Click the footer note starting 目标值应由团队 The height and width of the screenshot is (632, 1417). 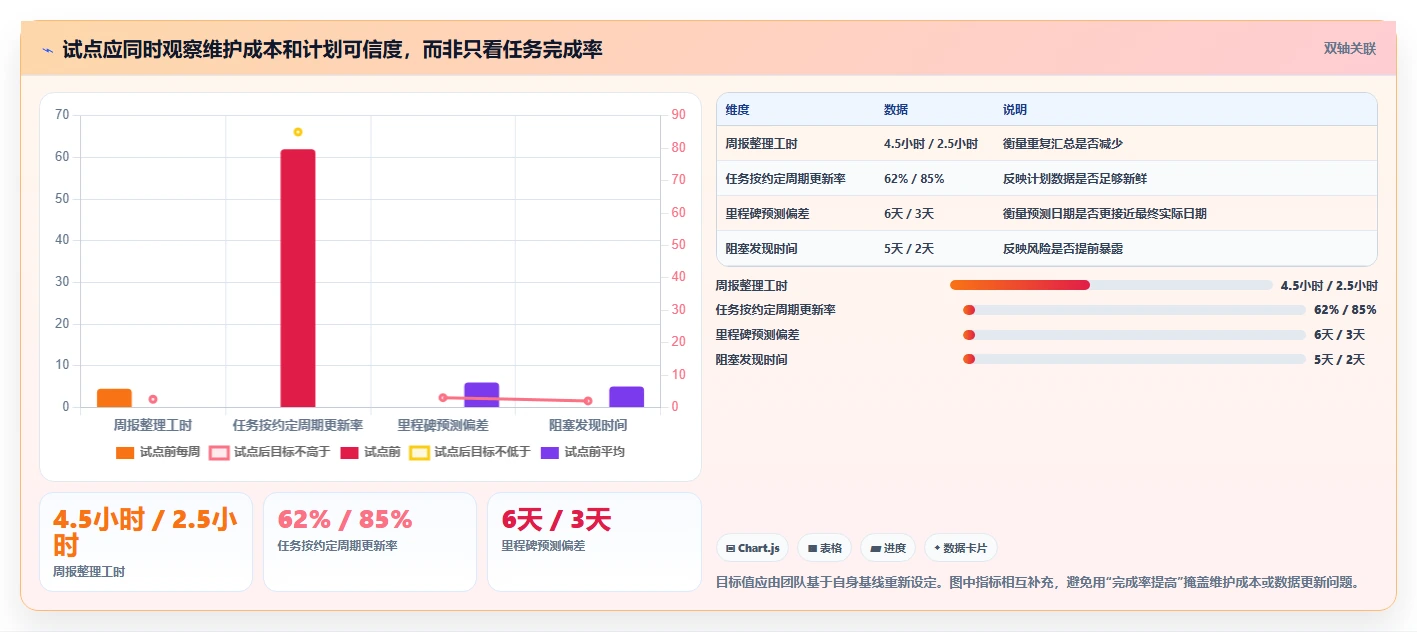[1038, 582]
